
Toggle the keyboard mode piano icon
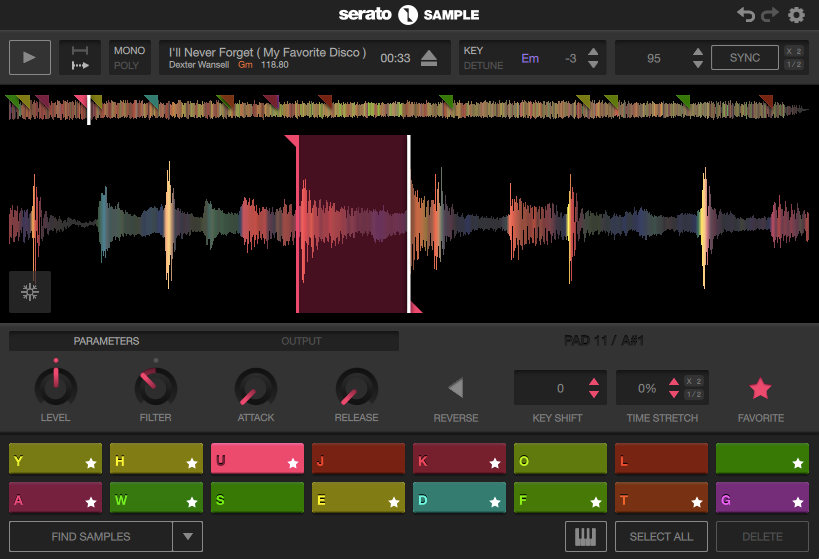[x=586, y=537]
